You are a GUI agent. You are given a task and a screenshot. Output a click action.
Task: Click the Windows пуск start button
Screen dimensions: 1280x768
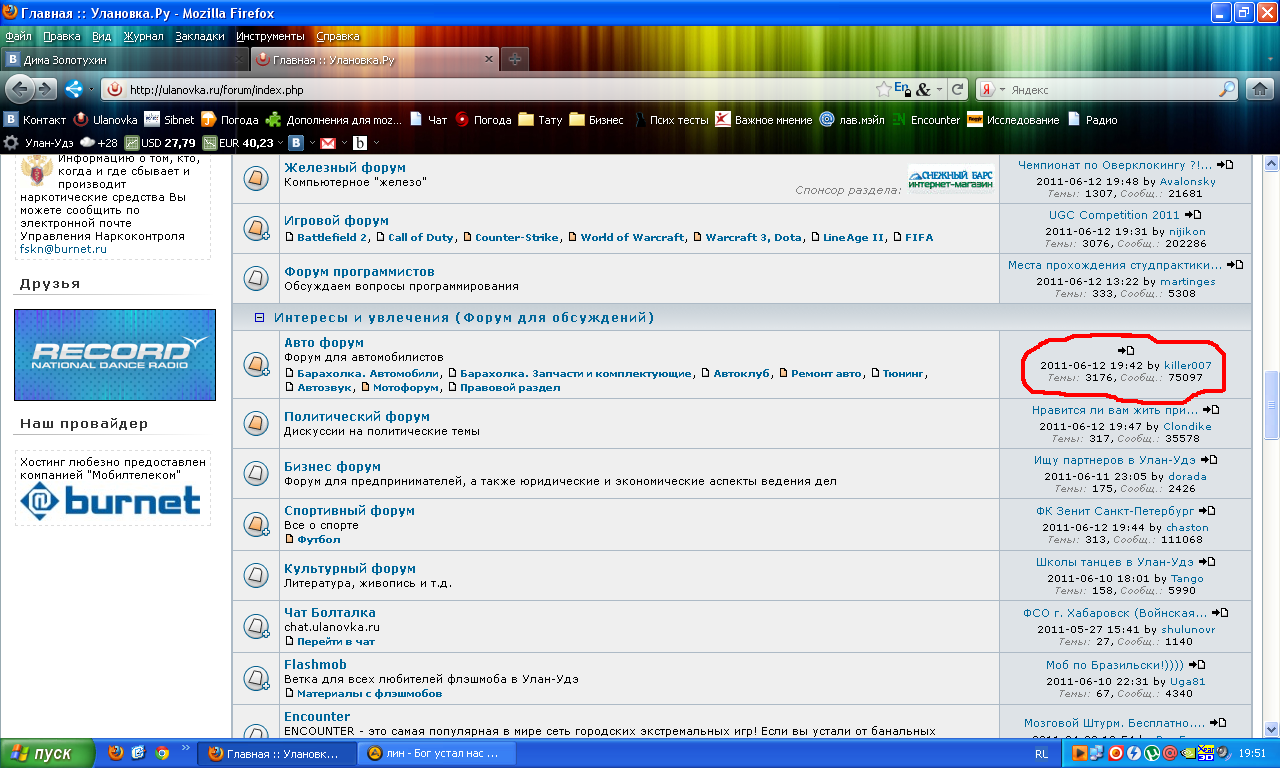pyautogui.click(x=47, y=753)
